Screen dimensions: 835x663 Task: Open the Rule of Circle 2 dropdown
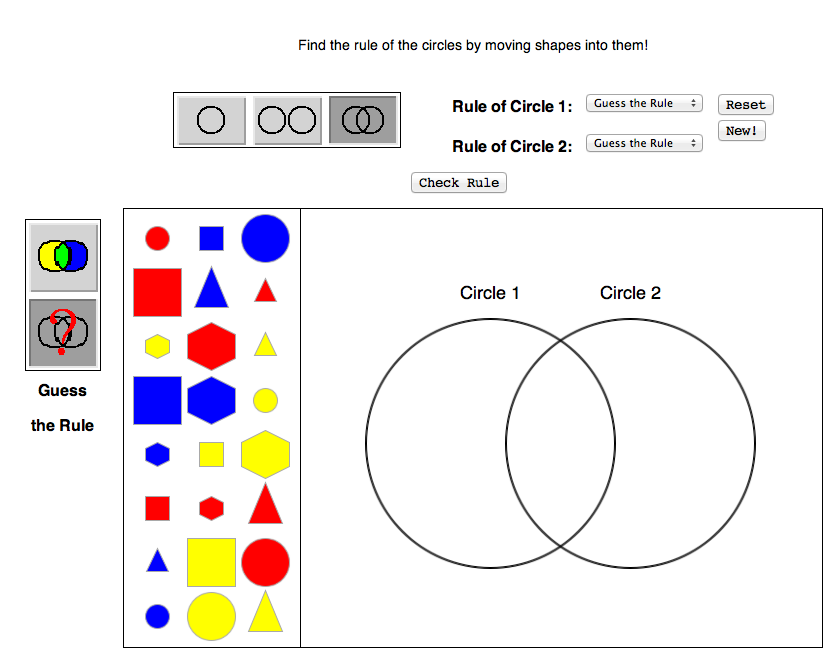tap(644, 144)
